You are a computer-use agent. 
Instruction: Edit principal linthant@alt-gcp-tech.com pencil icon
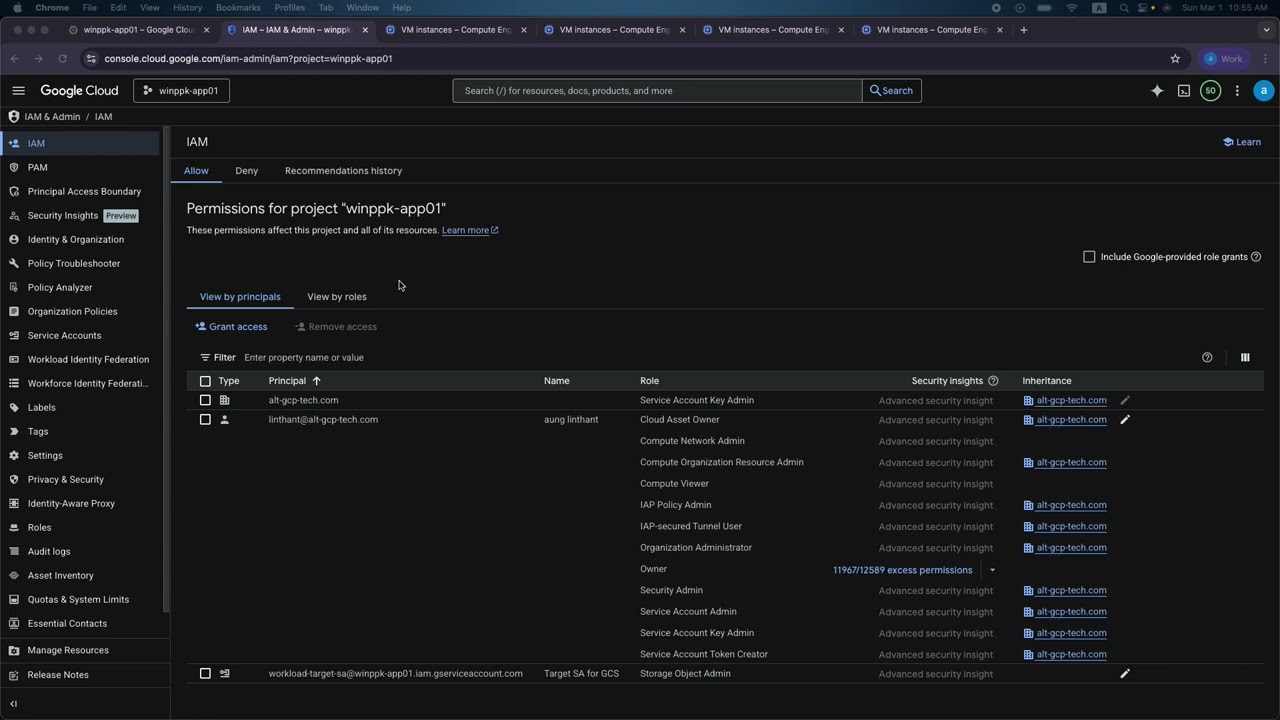point(1125,420)
